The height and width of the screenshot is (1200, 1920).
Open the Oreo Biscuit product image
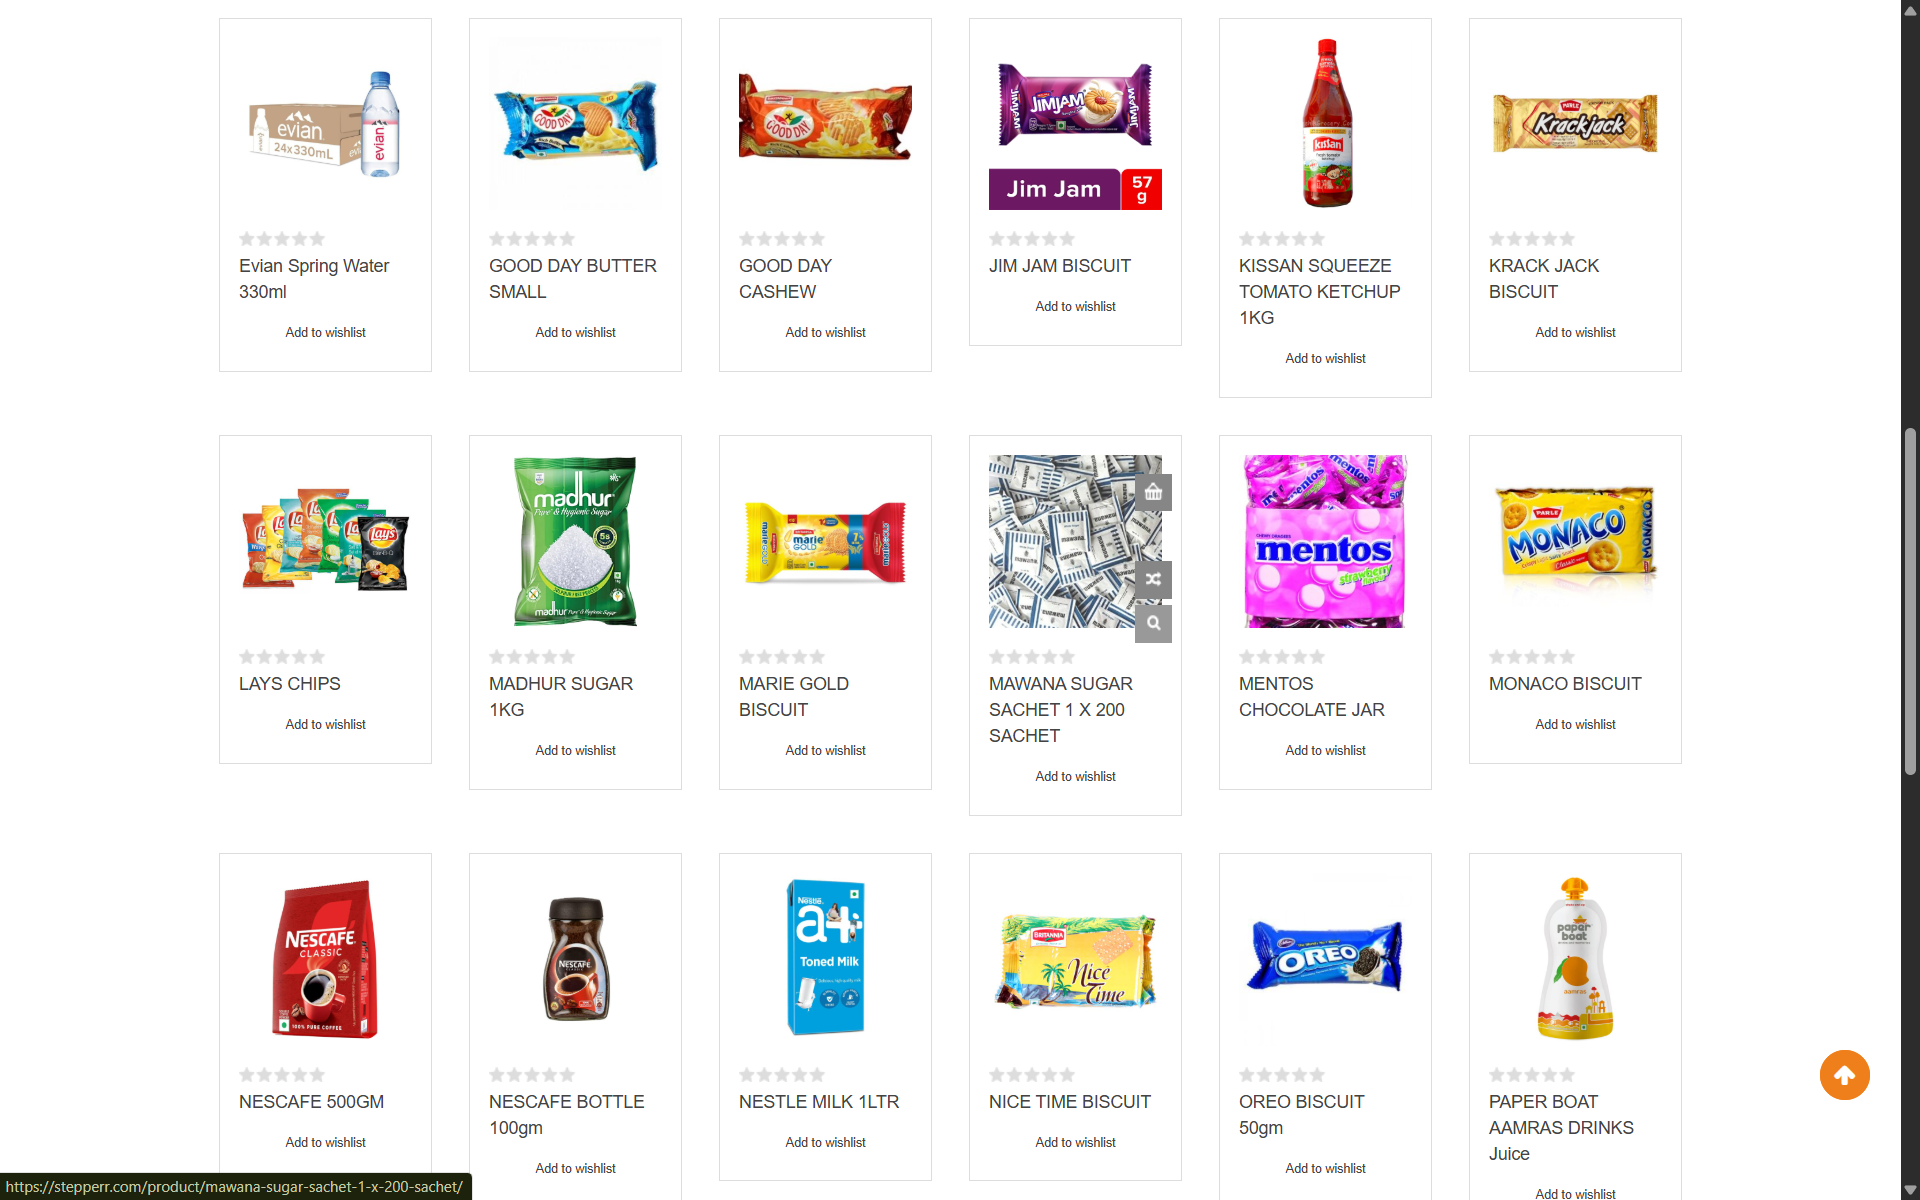[x=1325, y=959]
